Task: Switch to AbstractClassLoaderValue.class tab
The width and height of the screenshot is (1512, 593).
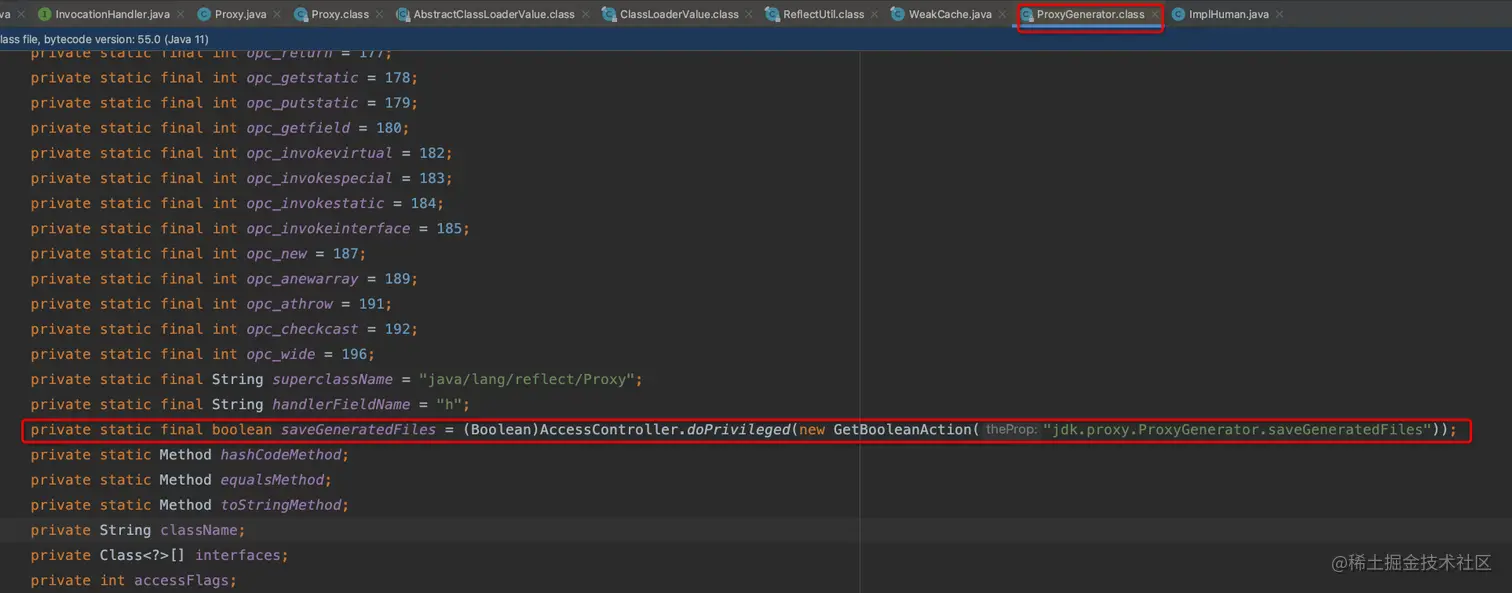Action: pyautogui.click(x=494, y=15)
